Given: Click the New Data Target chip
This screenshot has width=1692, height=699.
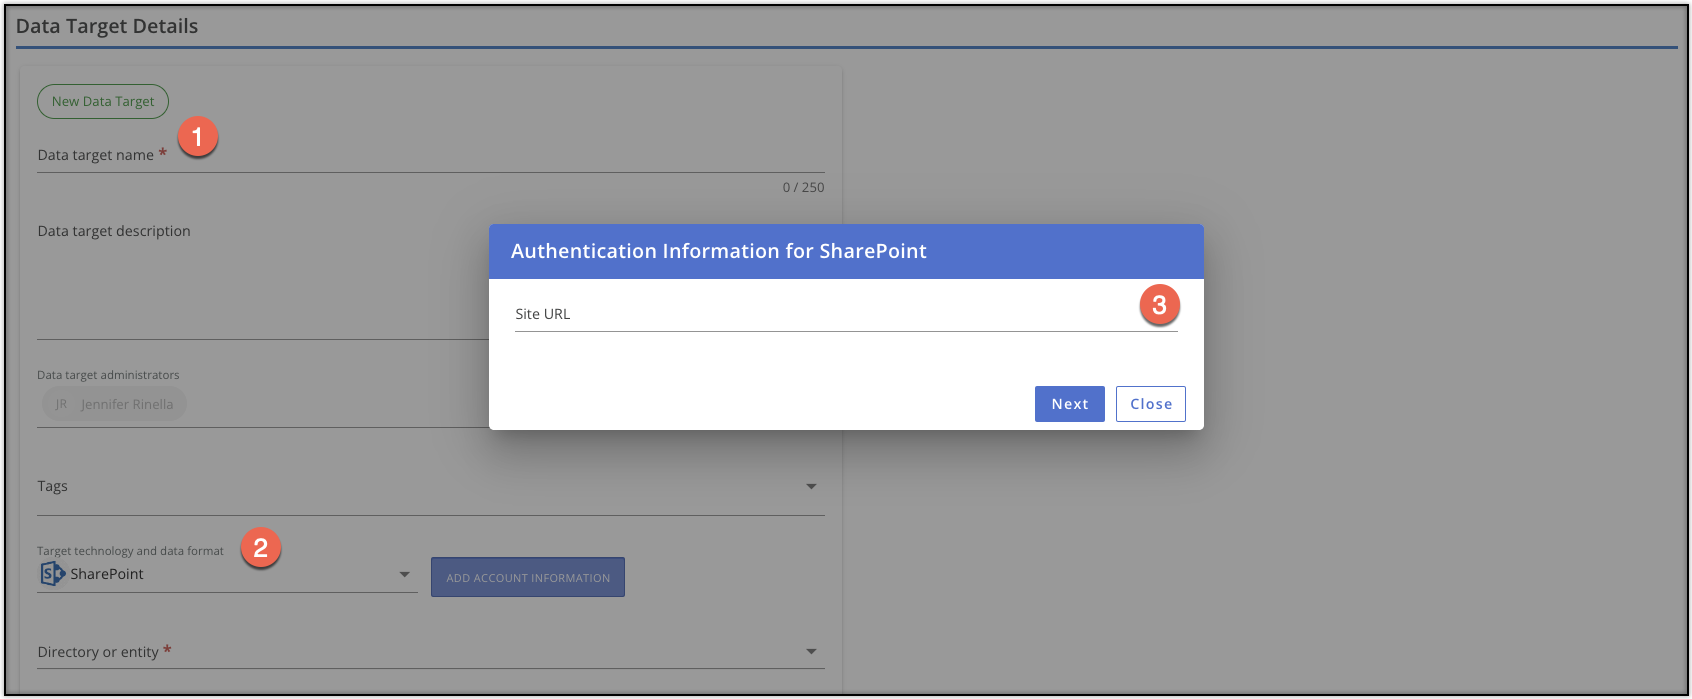Looking at the screenshot, I should pyautogui.click(x=103, y=101).
